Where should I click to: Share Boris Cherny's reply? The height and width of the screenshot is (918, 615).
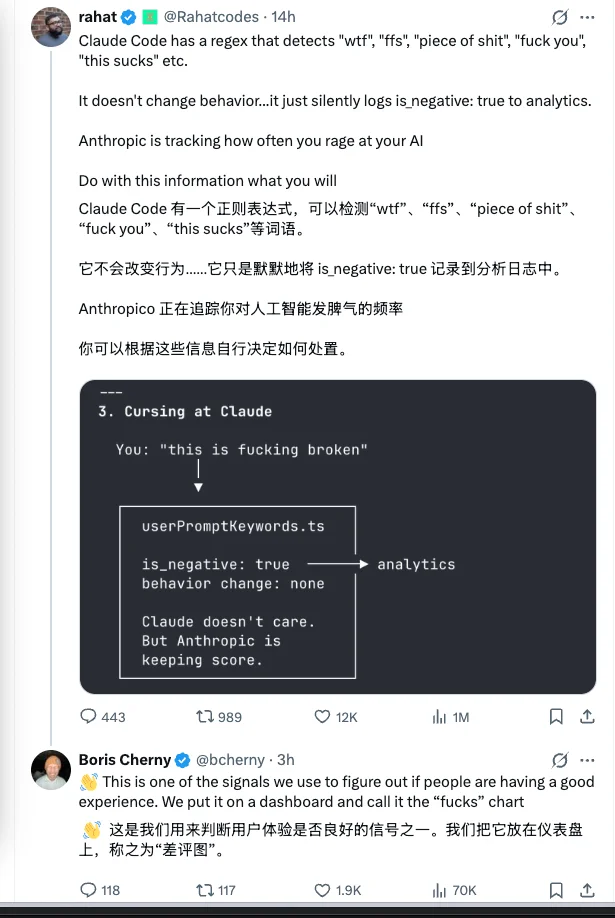(x=587, y=890)
